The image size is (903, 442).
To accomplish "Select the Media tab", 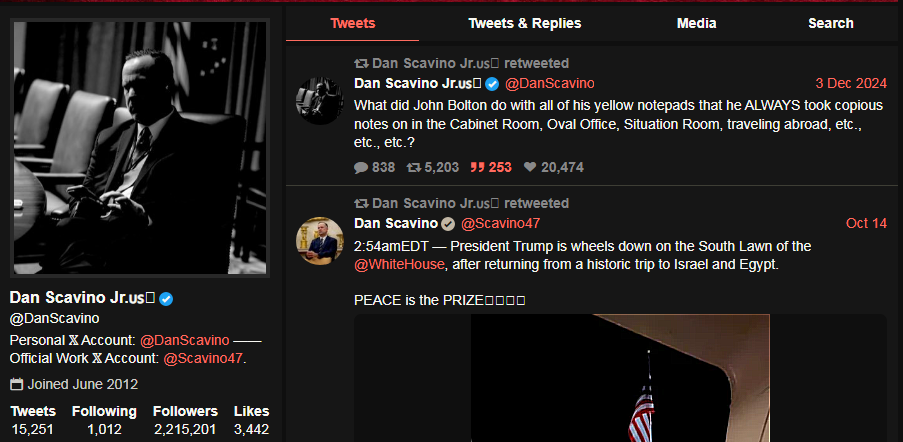I will pyautogui.click(x=696, y=23).
